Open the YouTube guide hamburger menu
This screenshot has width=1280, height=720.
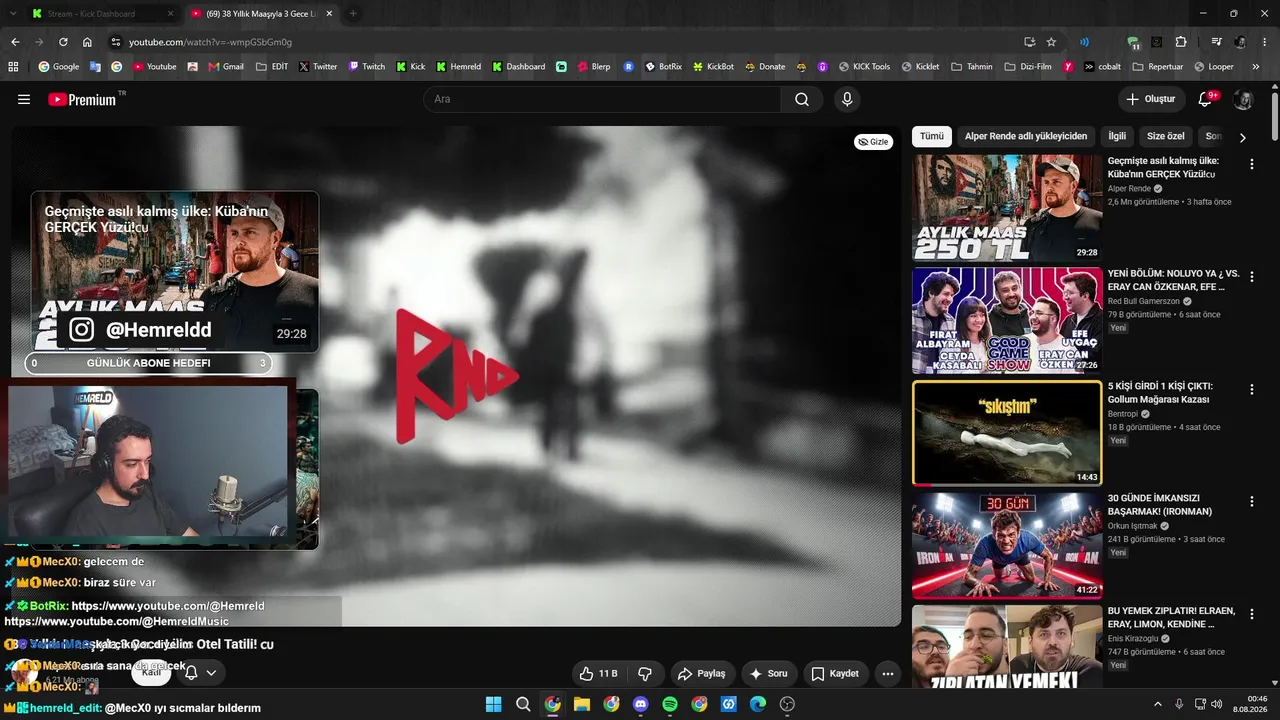24,99
